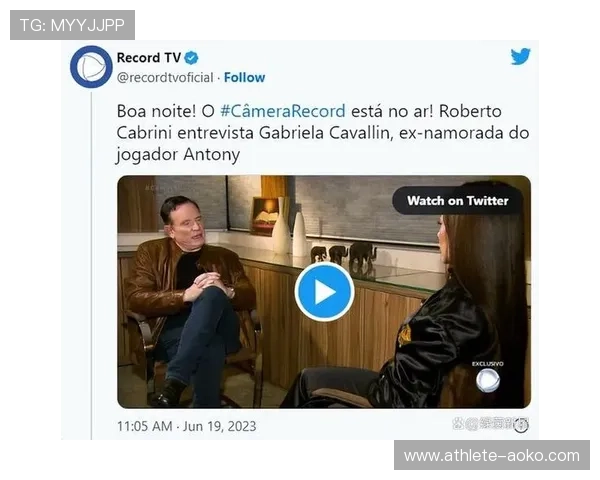Click the blue verified badge
600x480 pixels.
191,58
